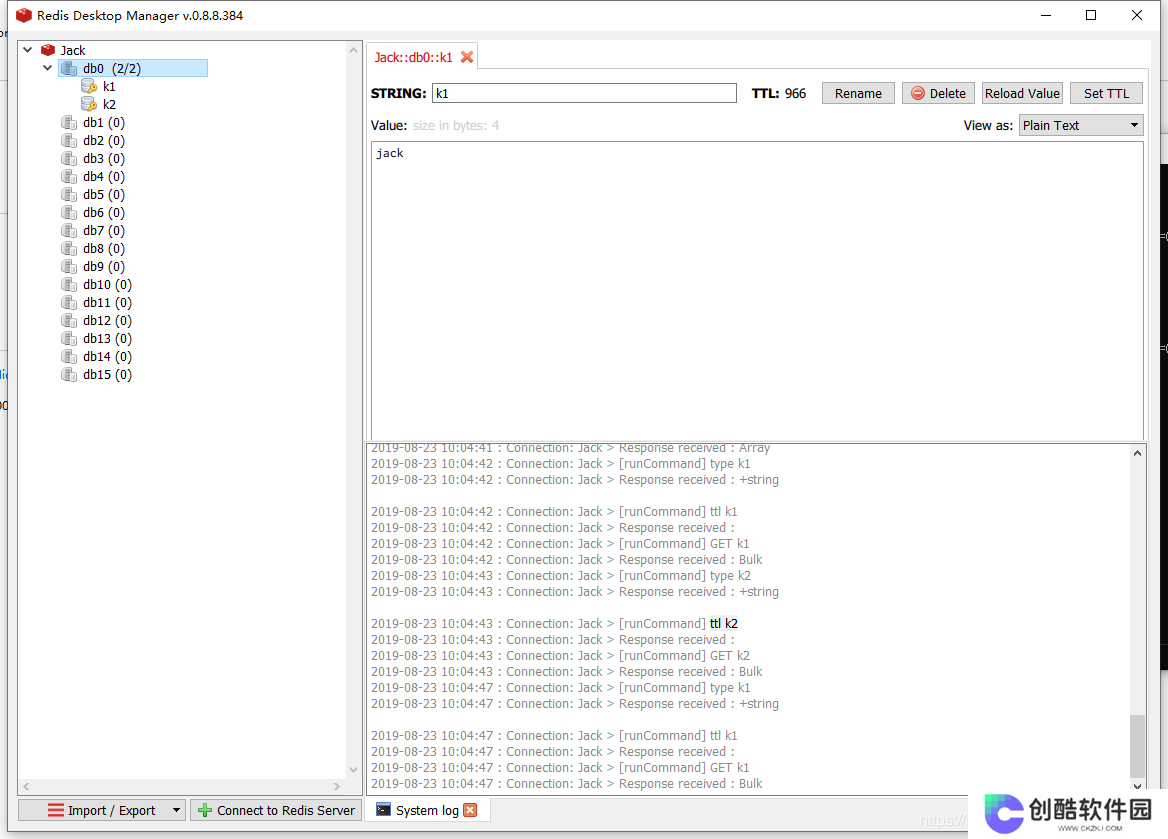This screenshot has width=1168, height=839.
Task: Select the k2 key label in tree
Action: click(x=110, y=104)
